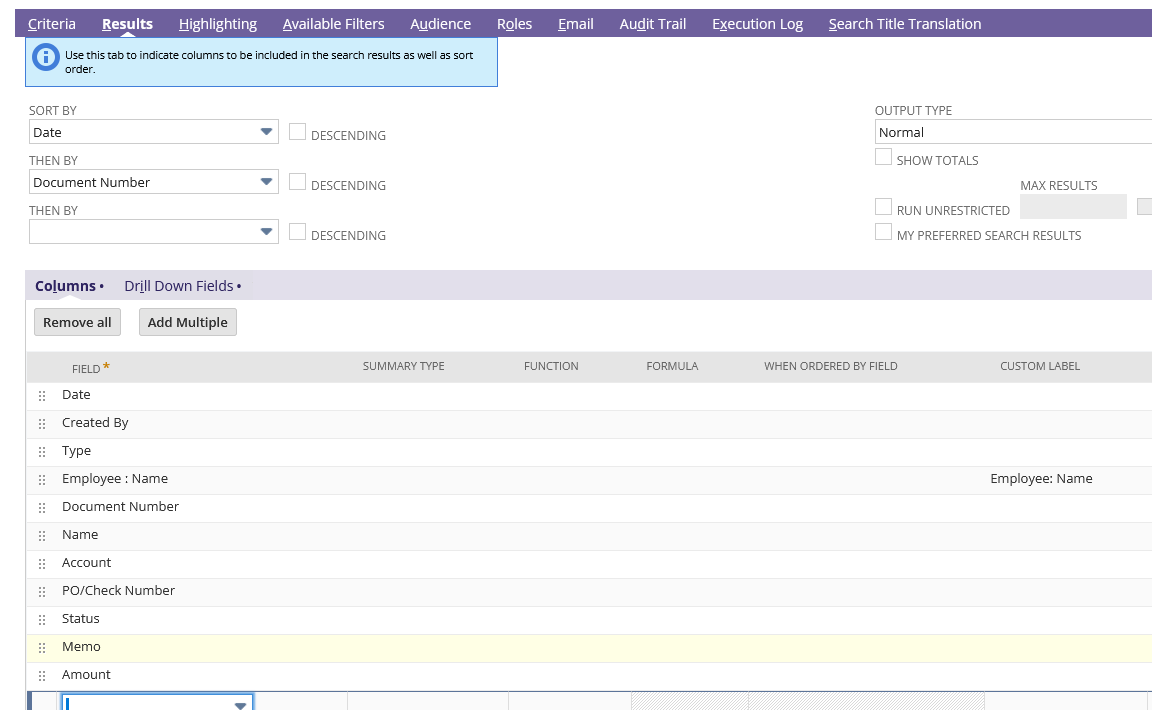Switch to the Criteria tab

51,24
